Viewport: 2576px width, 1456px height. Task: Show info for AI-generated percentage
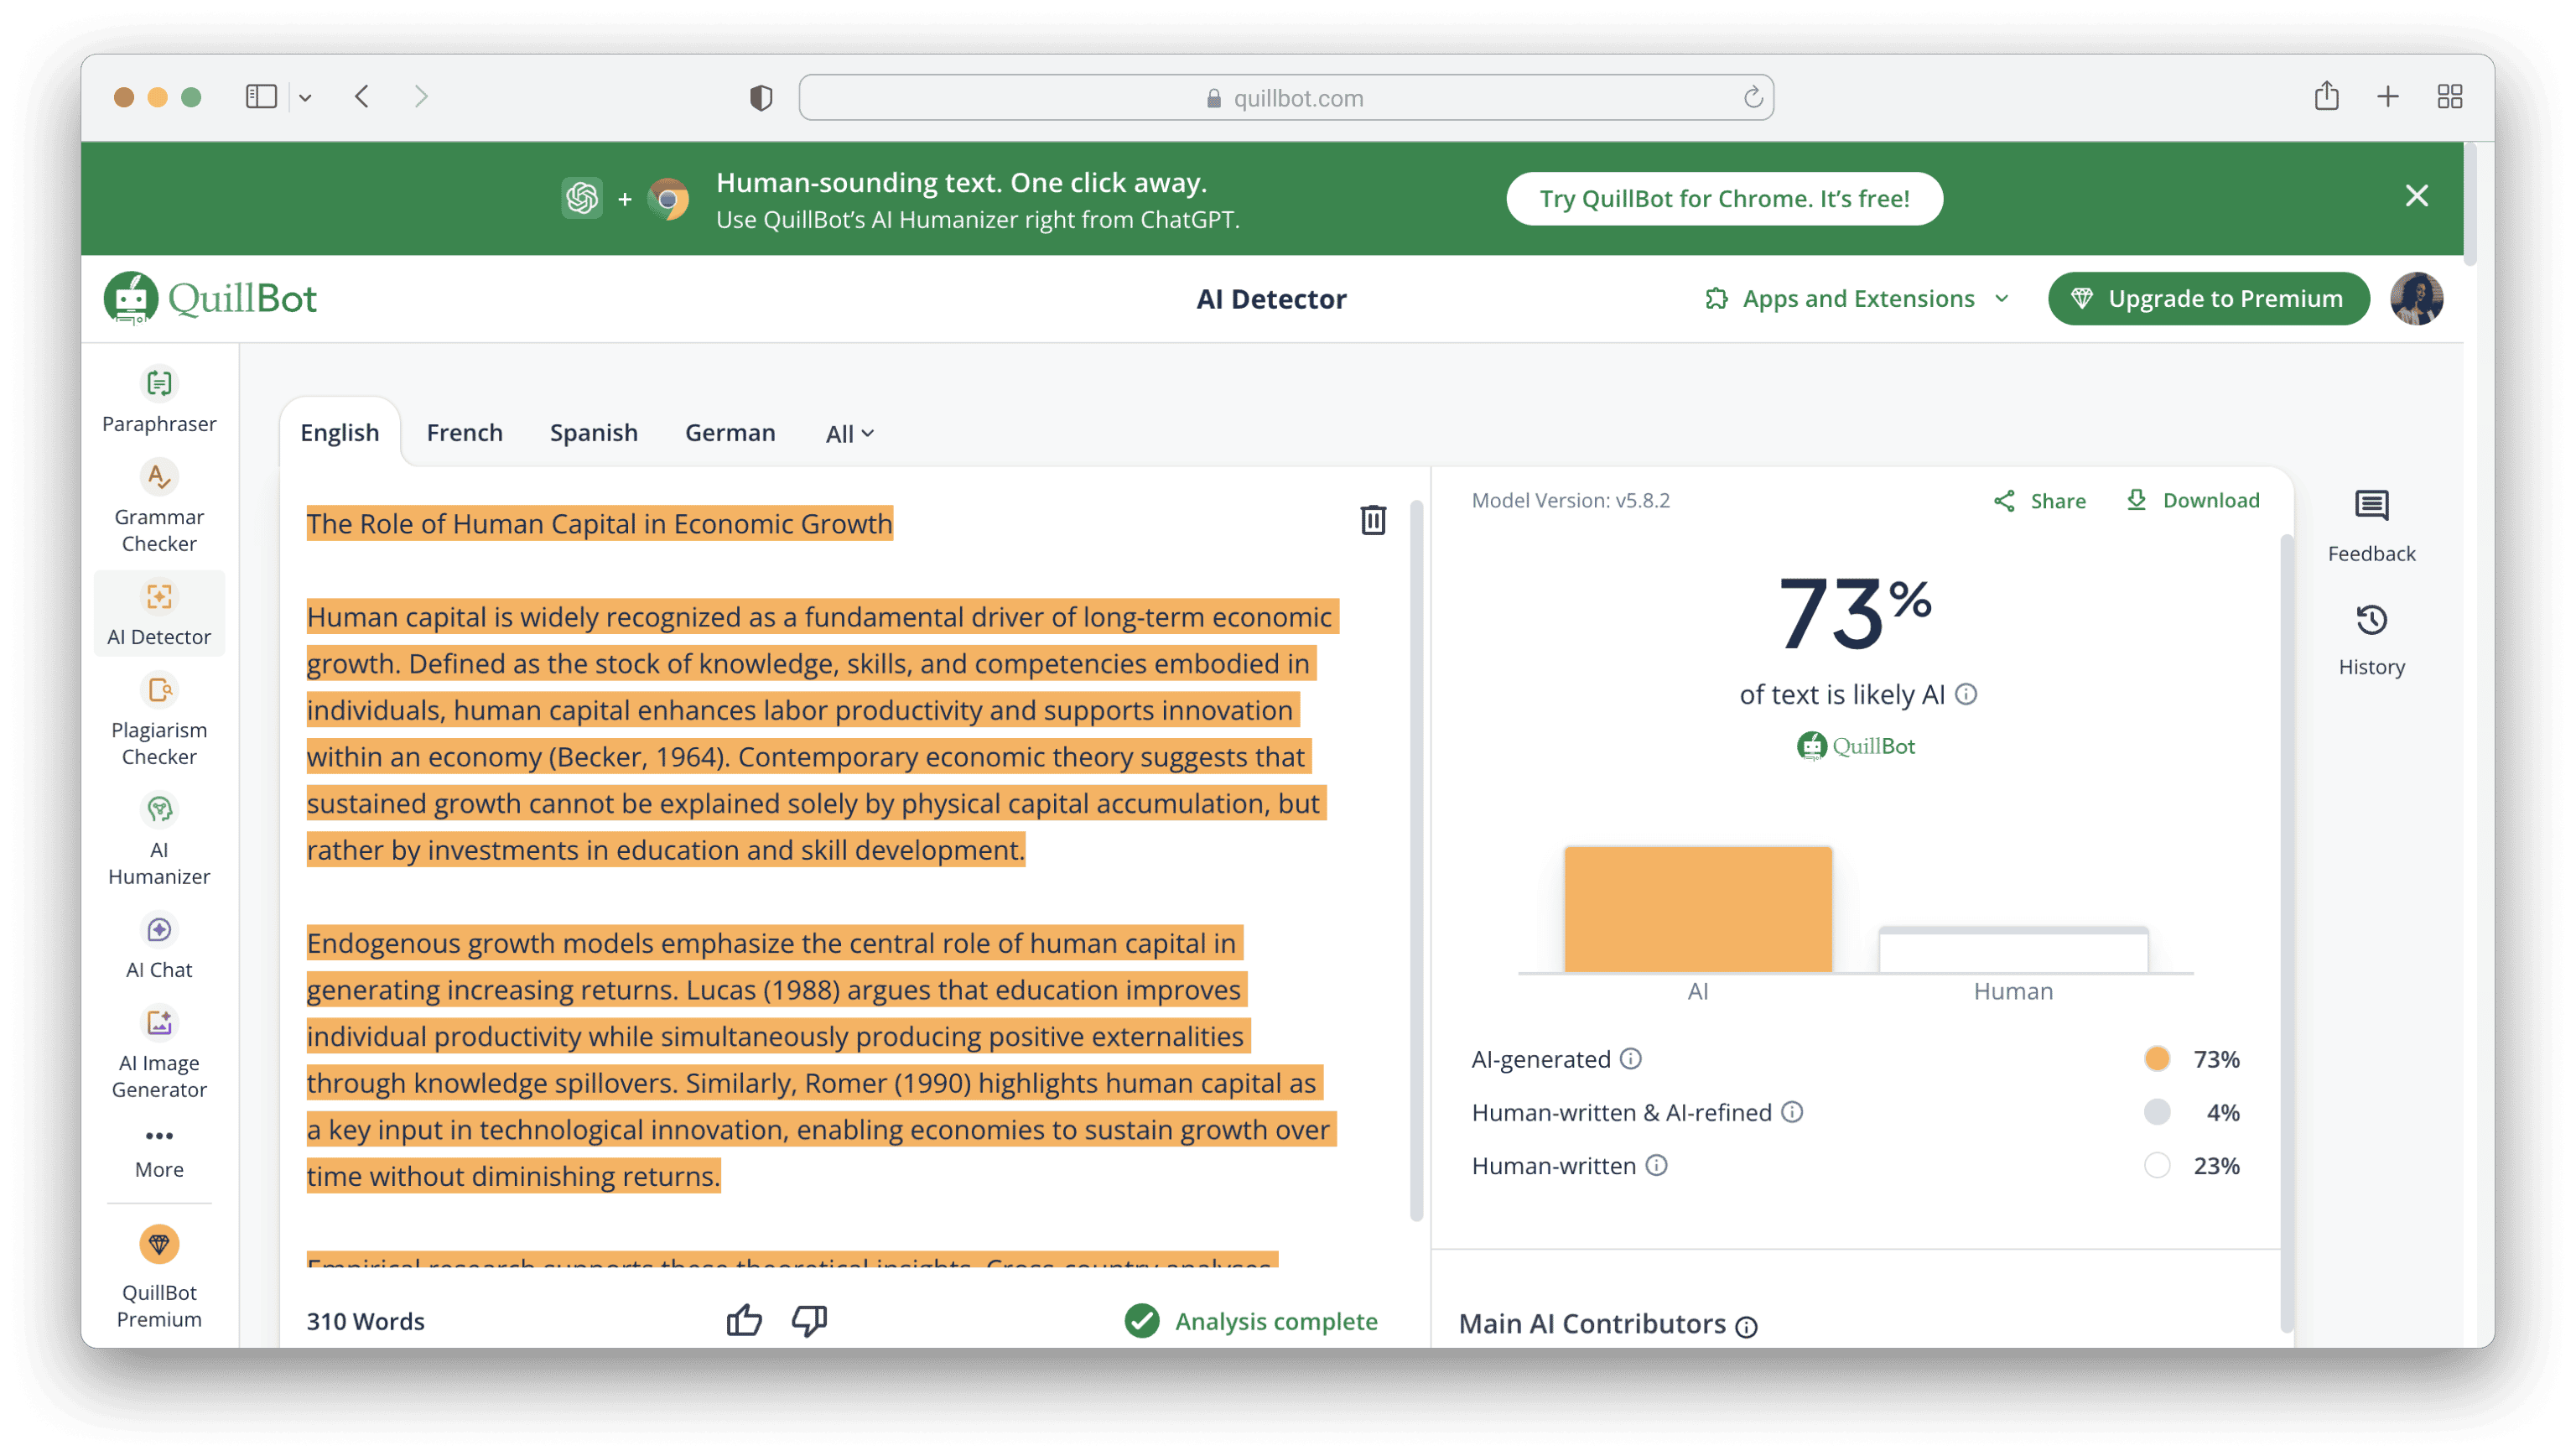click(1630, 1058)
